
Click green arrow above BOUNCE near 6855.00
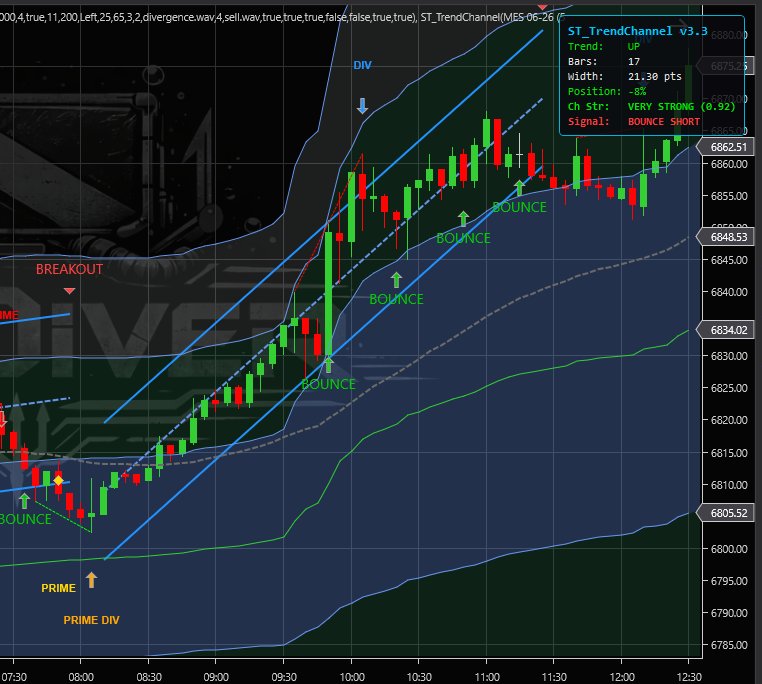pyautogui.click(x=520, y=188)
